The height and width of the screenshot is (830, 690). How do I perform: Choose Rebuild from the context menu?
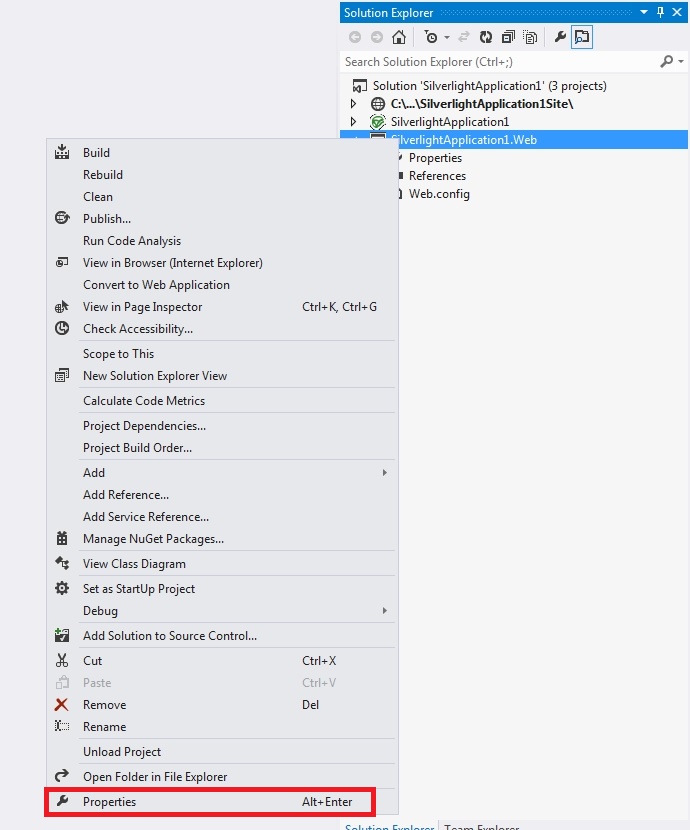click(x=103, y=175)
